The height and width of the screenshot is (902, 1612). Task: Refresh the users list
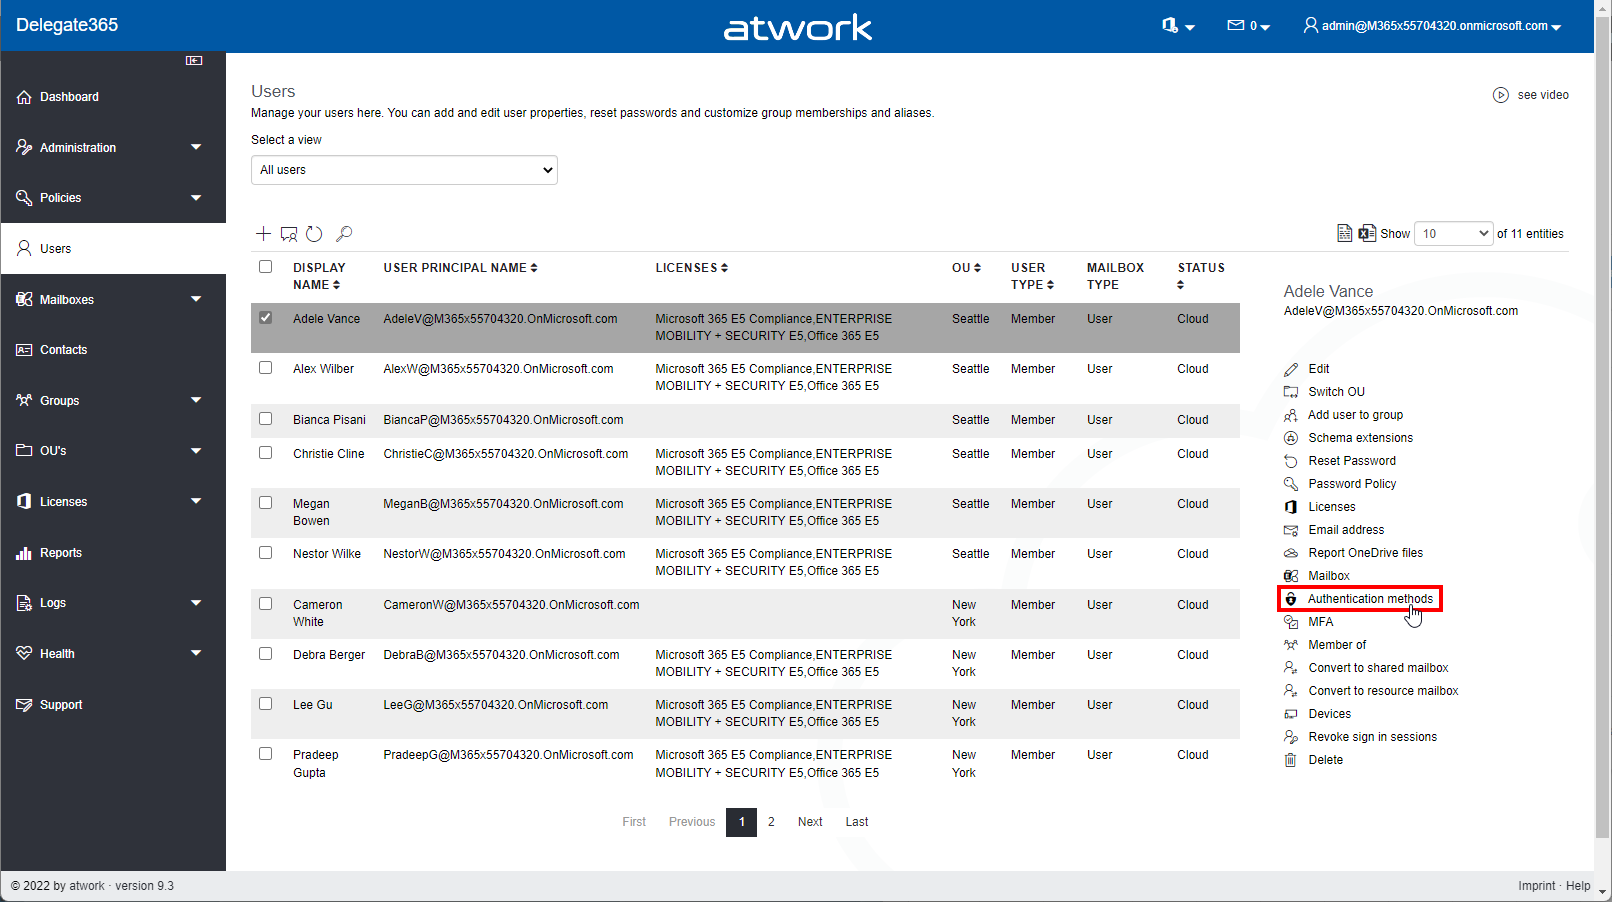tap(314, 234)
